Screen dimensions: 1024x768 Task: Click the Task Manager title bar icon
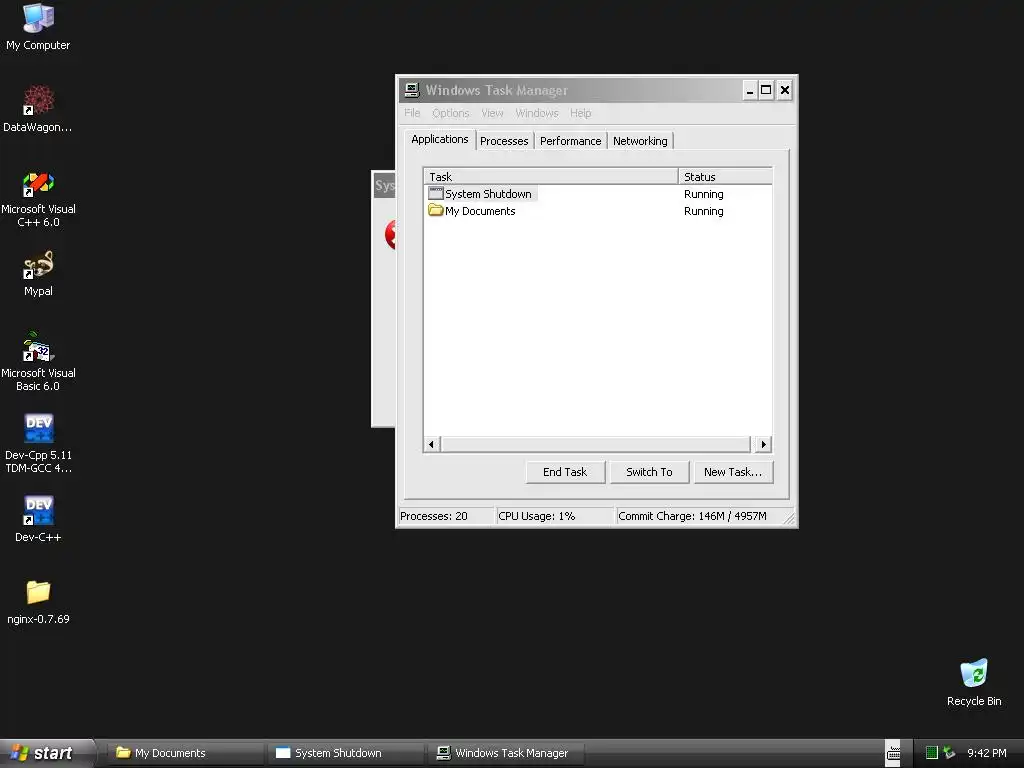tap(411, 90)
